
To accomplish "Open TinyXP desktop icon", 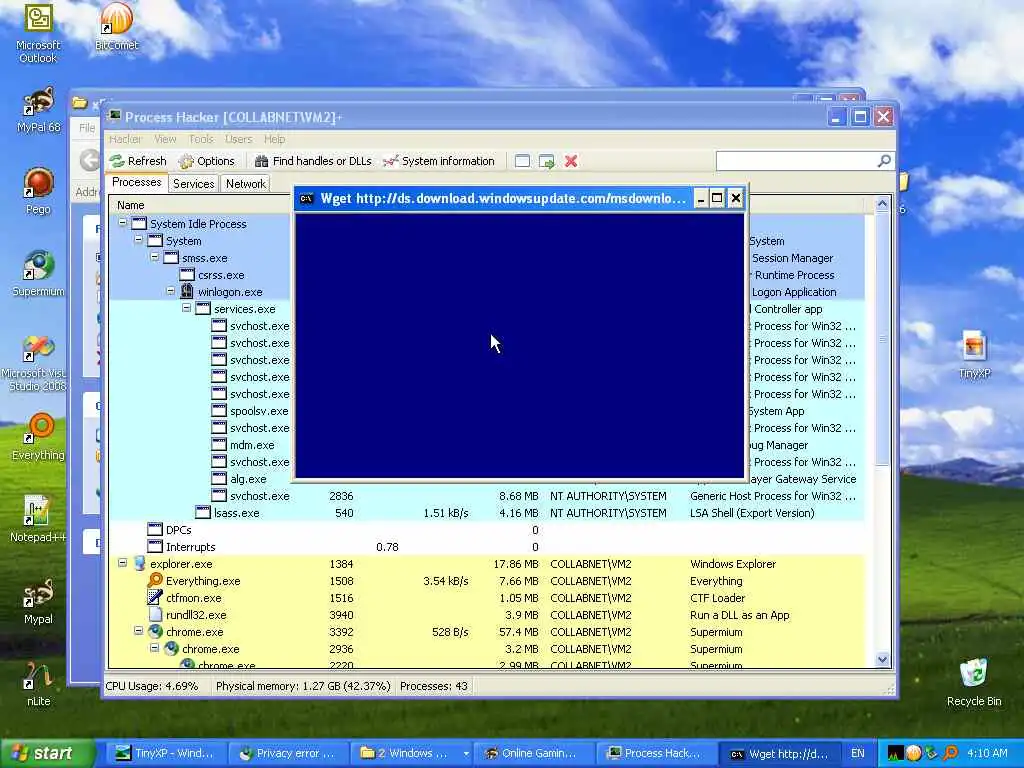I will (974, 357).
